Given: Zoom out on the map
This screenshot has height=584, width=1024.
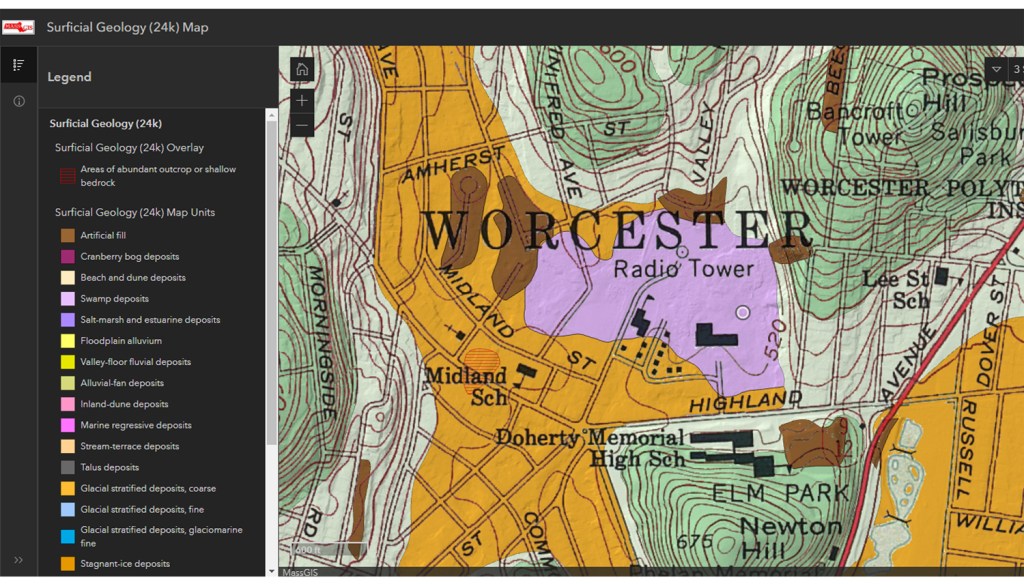Looking at the screenshot, I should coord(302,125).
